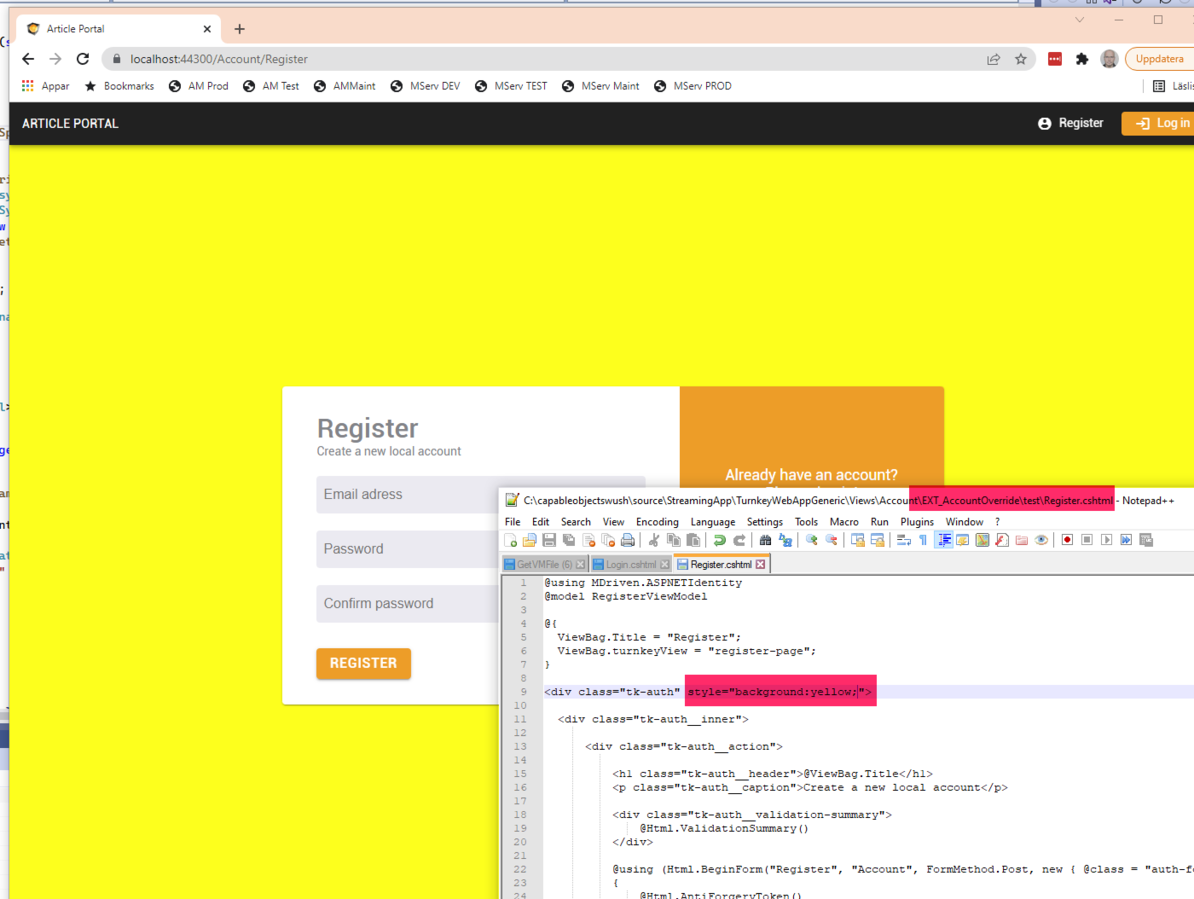Click the Save recorded macro icon
Image resolution: width=1194 pixels, height=899 pixels.
click(1146, 540)
